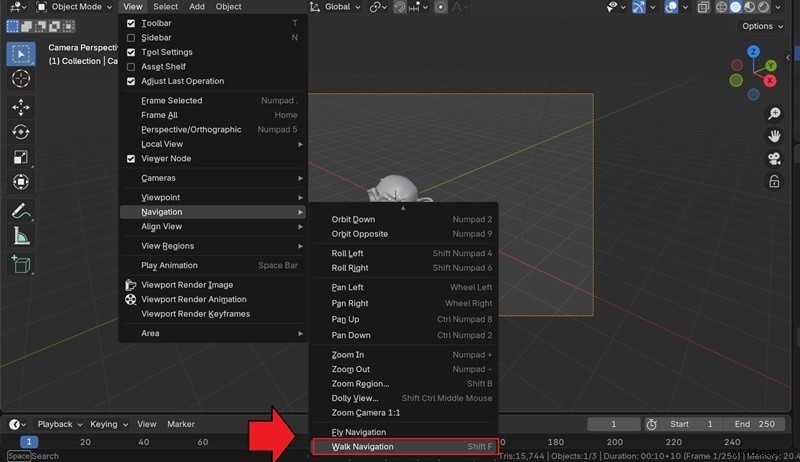
Task: Click the Start frame field
Action: point(691,424)
